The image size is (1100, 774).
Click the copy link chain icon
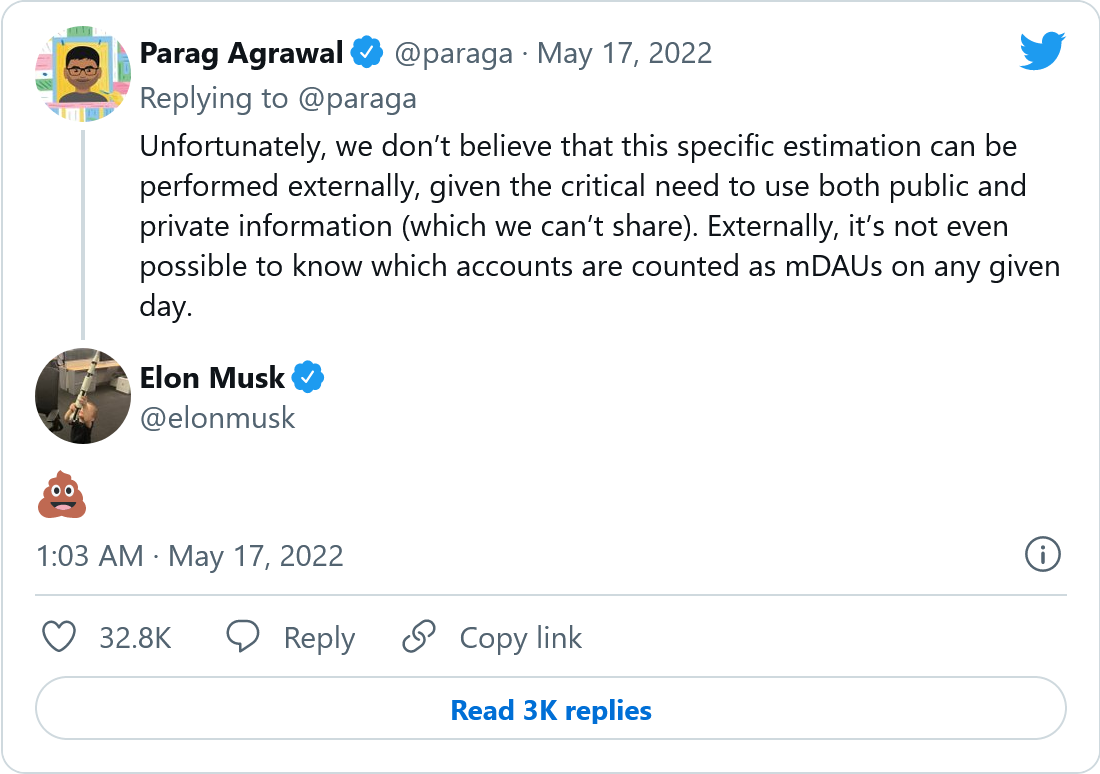[418, 637]
